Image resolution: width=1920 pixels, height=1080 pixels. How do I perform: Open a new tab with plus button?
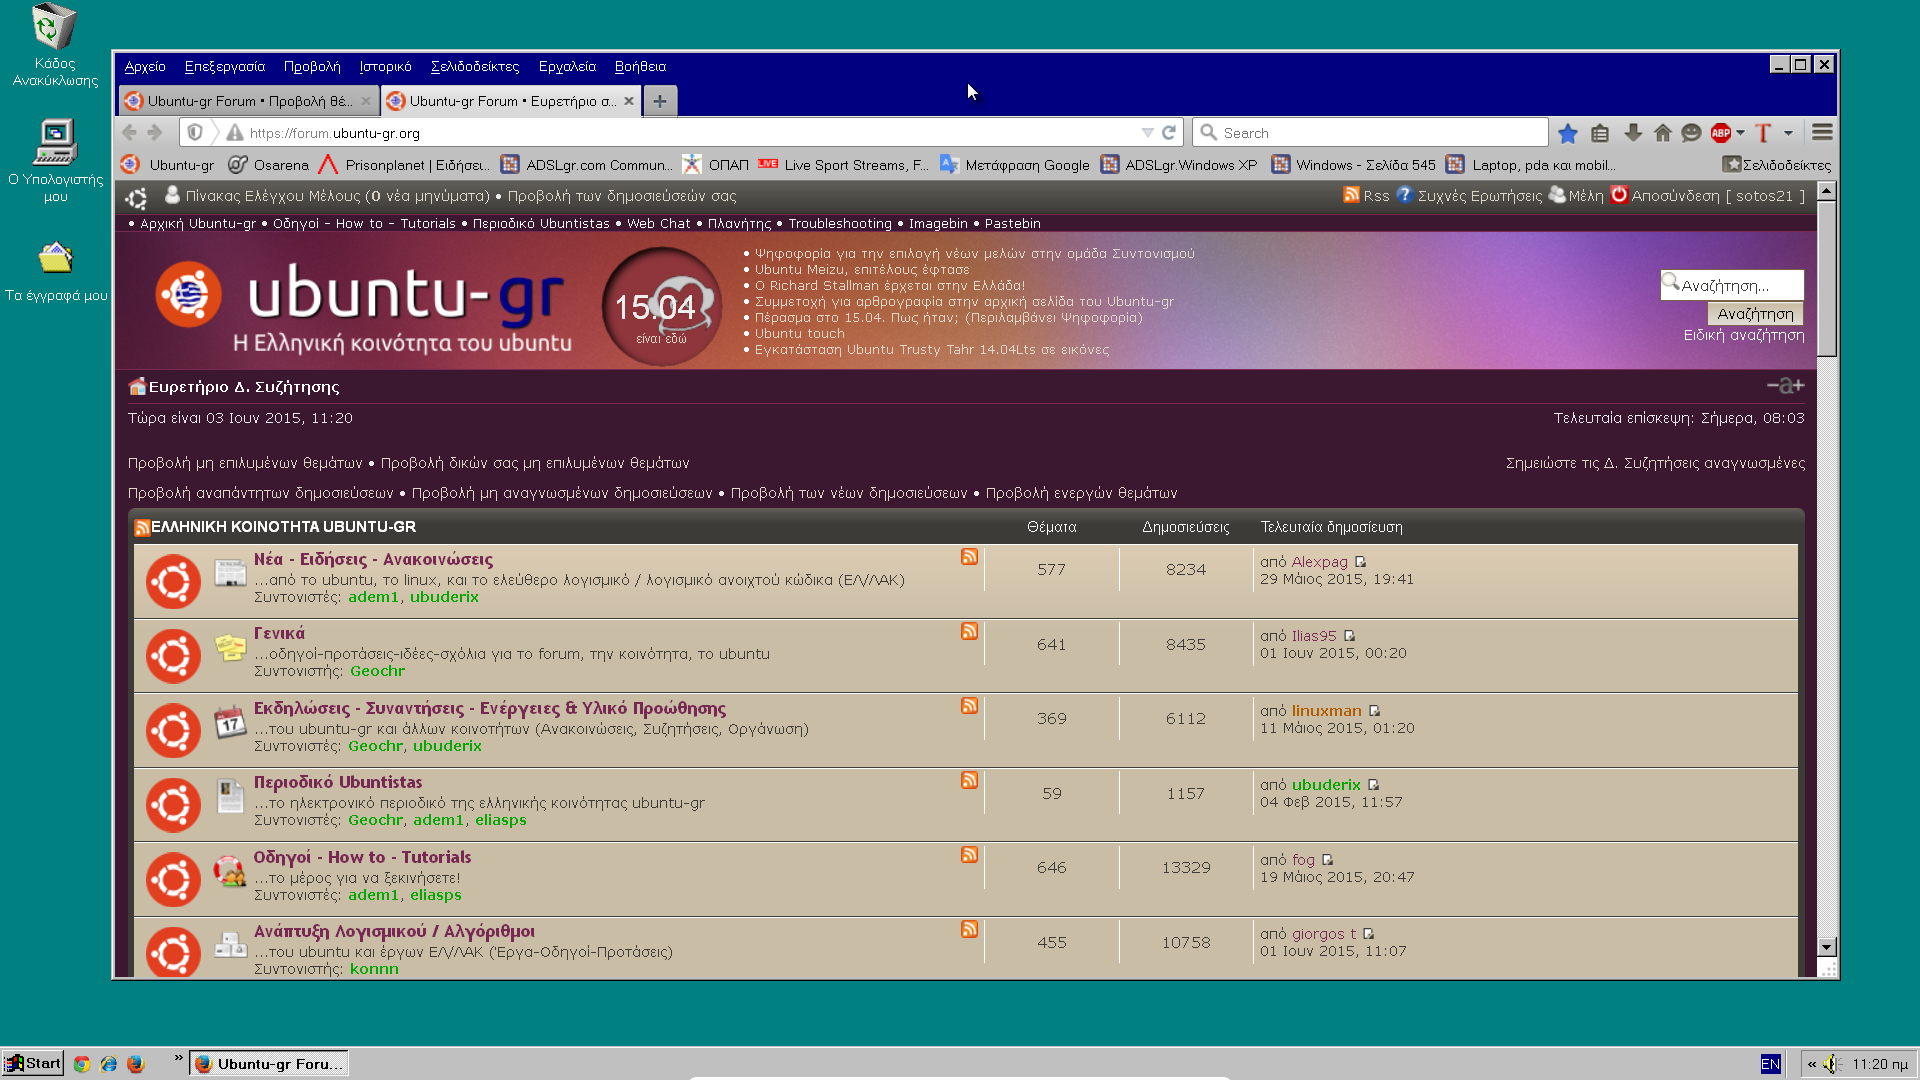(x=660, y=101)
